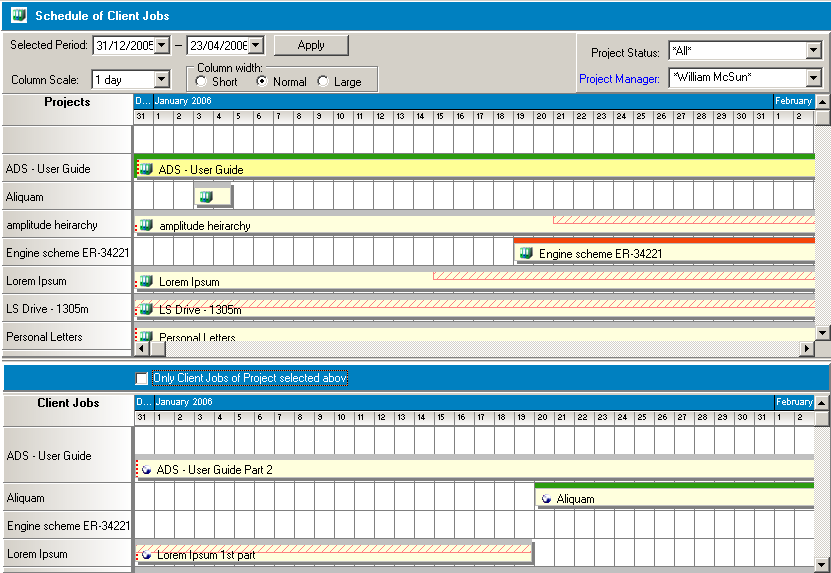
Task: Select the Aliquam project row label
Action: tap(67, 197)
